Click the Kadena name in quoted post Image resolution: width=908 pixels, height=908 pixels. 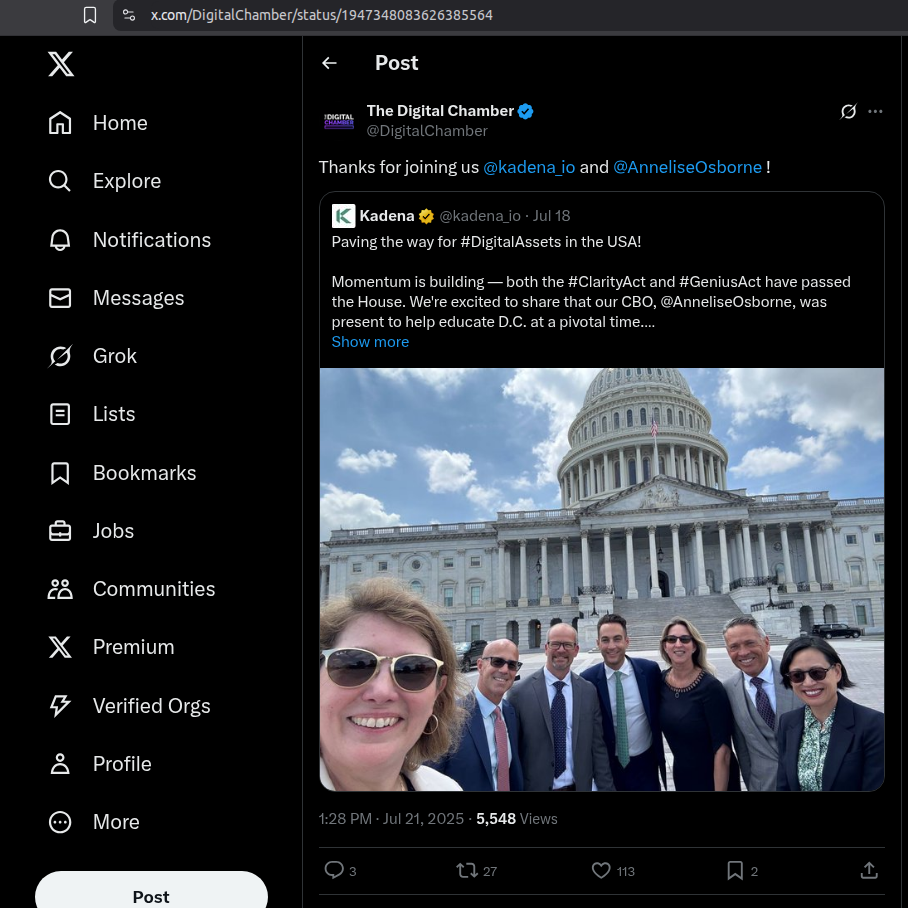(387, 216)
